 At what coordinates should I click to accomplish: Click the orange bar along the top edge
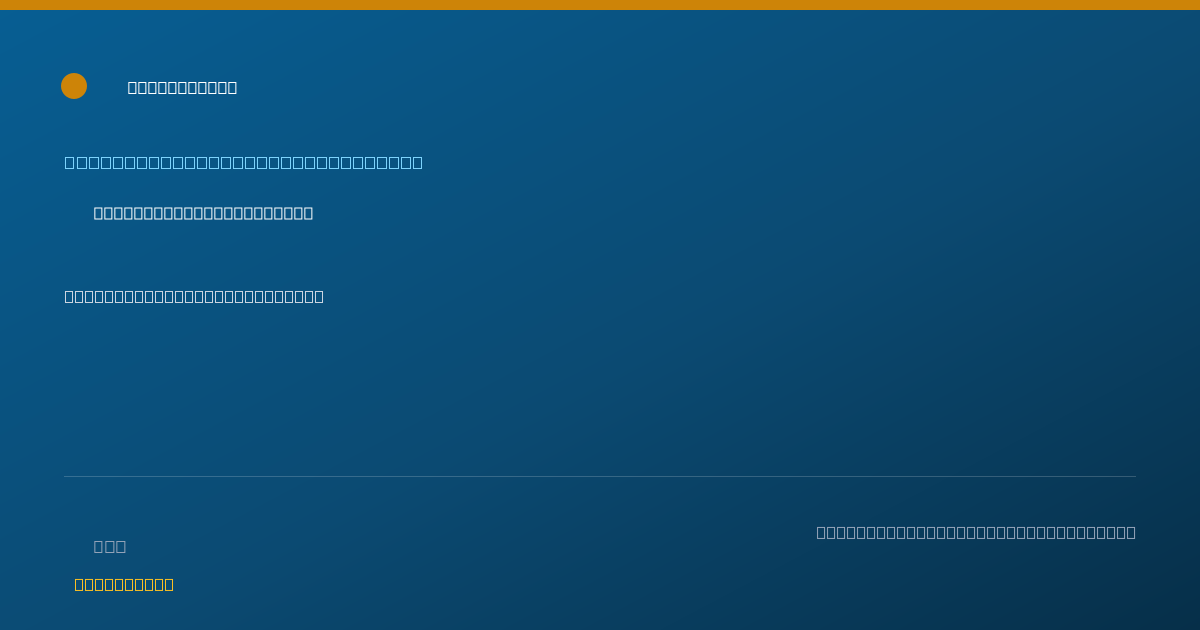(x=600, y=5)
